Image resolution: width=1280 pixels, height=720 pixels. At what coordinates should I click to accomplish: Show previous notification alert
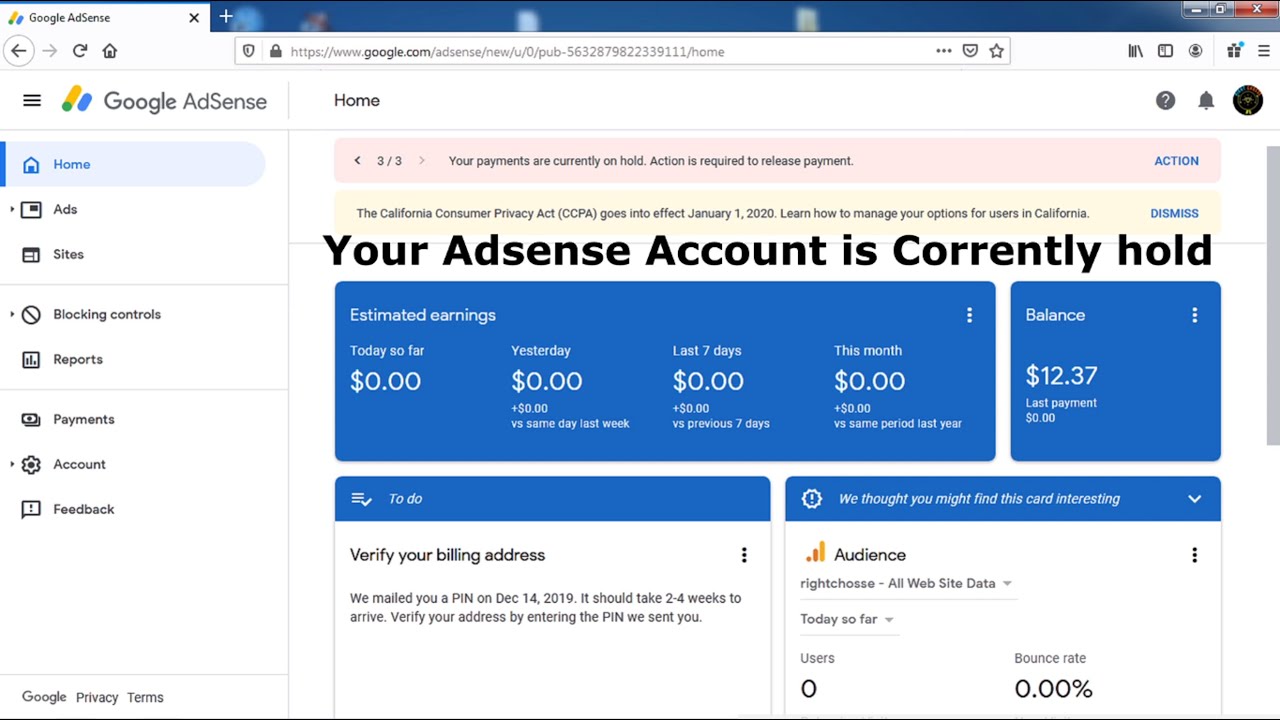357,160
